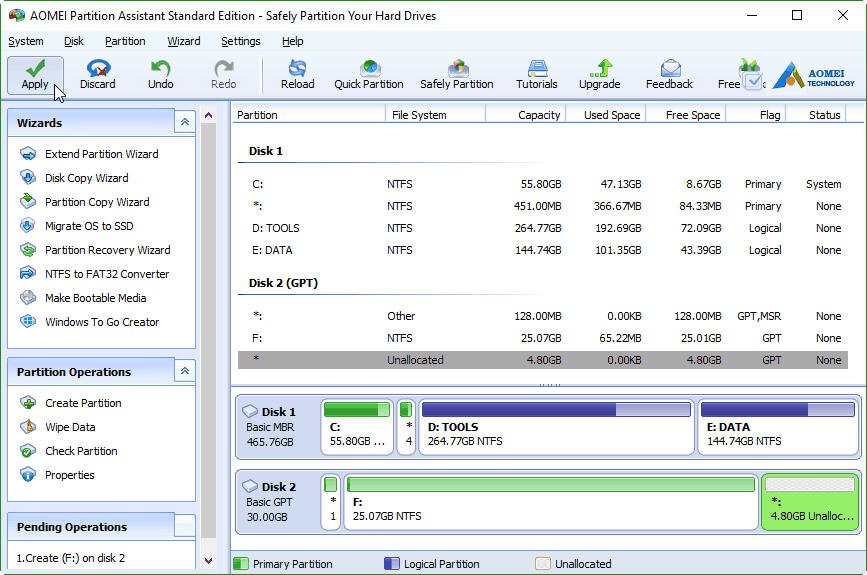
Task: Select pending operation Create (F:) on disk 2
Action: pos(71,558)
